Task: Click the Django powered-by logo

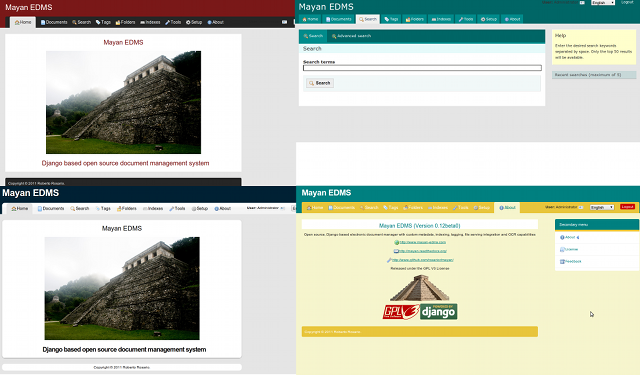Action: tap(438, 311)
